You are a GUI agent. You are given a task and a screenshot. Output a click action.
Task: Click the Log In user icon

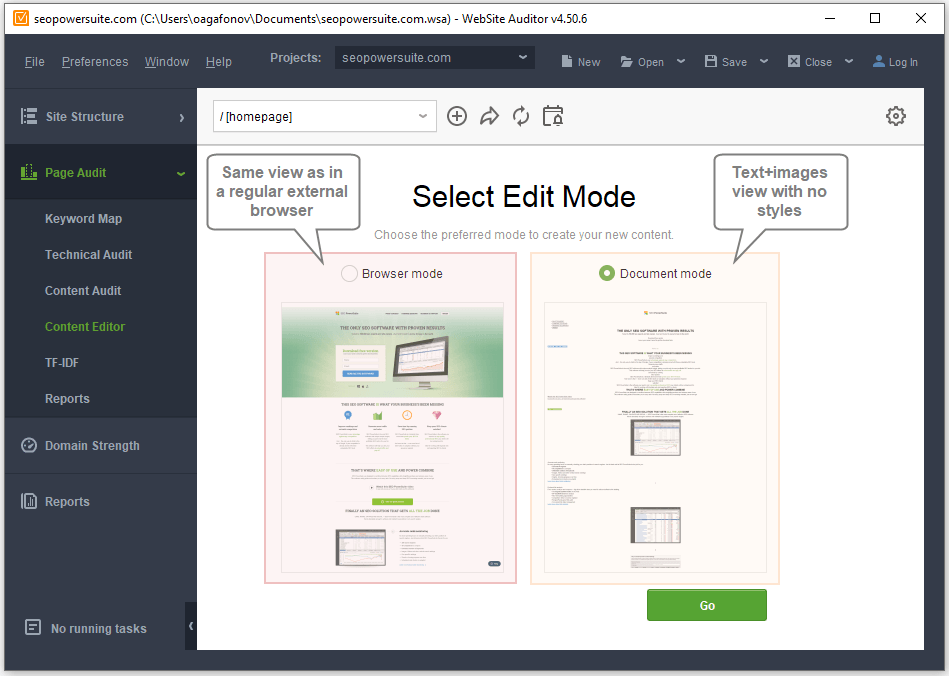click(x=878, y=62)
